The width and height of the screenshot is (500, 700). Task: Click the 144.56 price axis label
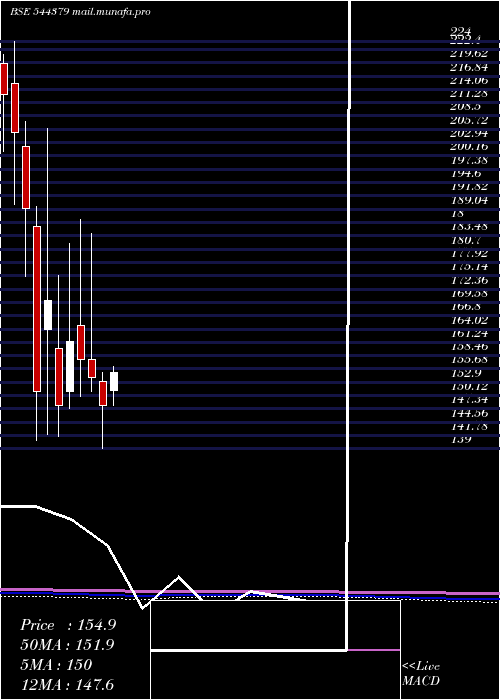coord(469,412)
